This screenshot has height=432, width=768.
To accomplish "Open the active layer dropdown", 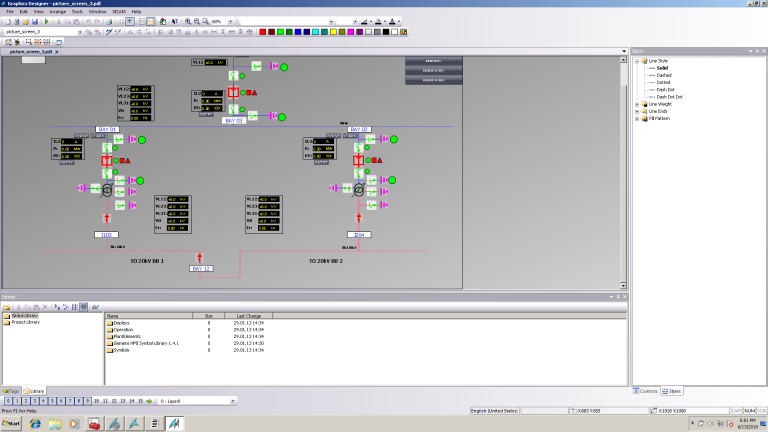I will [233, 400].
